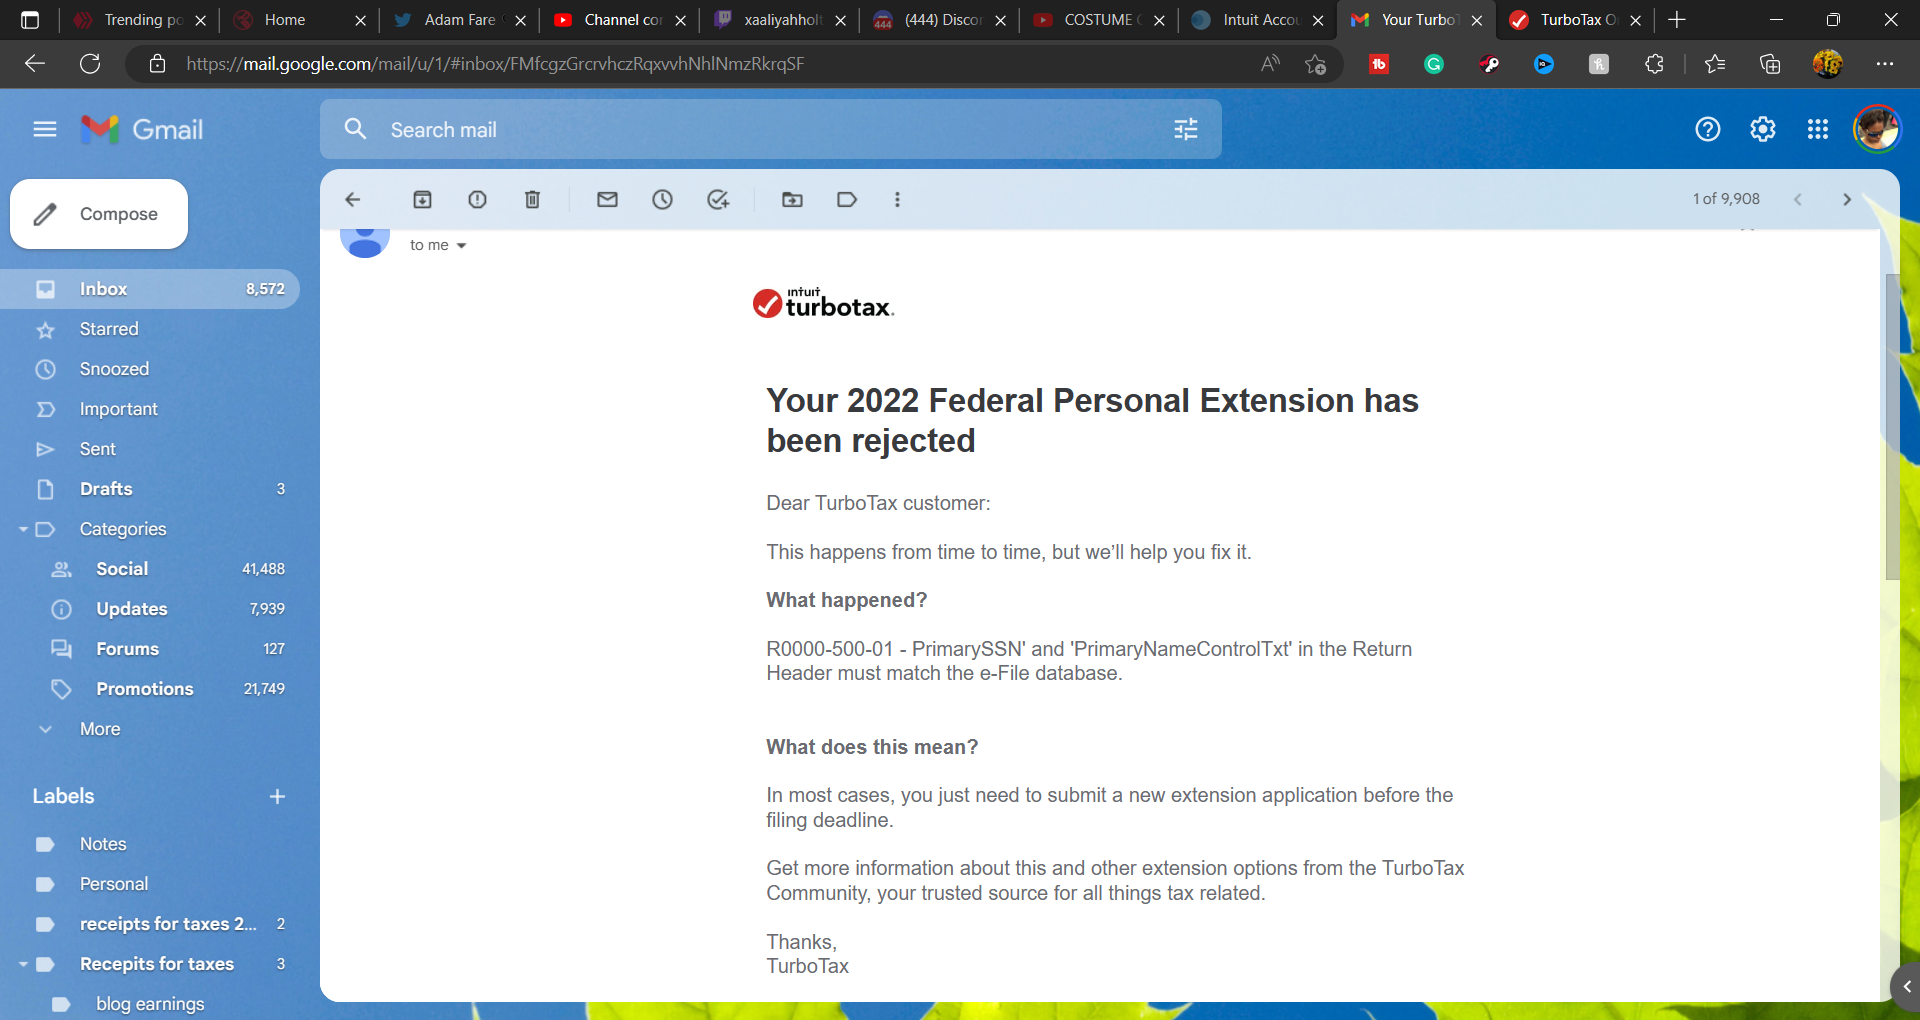
Task: Open the Notes label
Action: [x=150, y=844]
